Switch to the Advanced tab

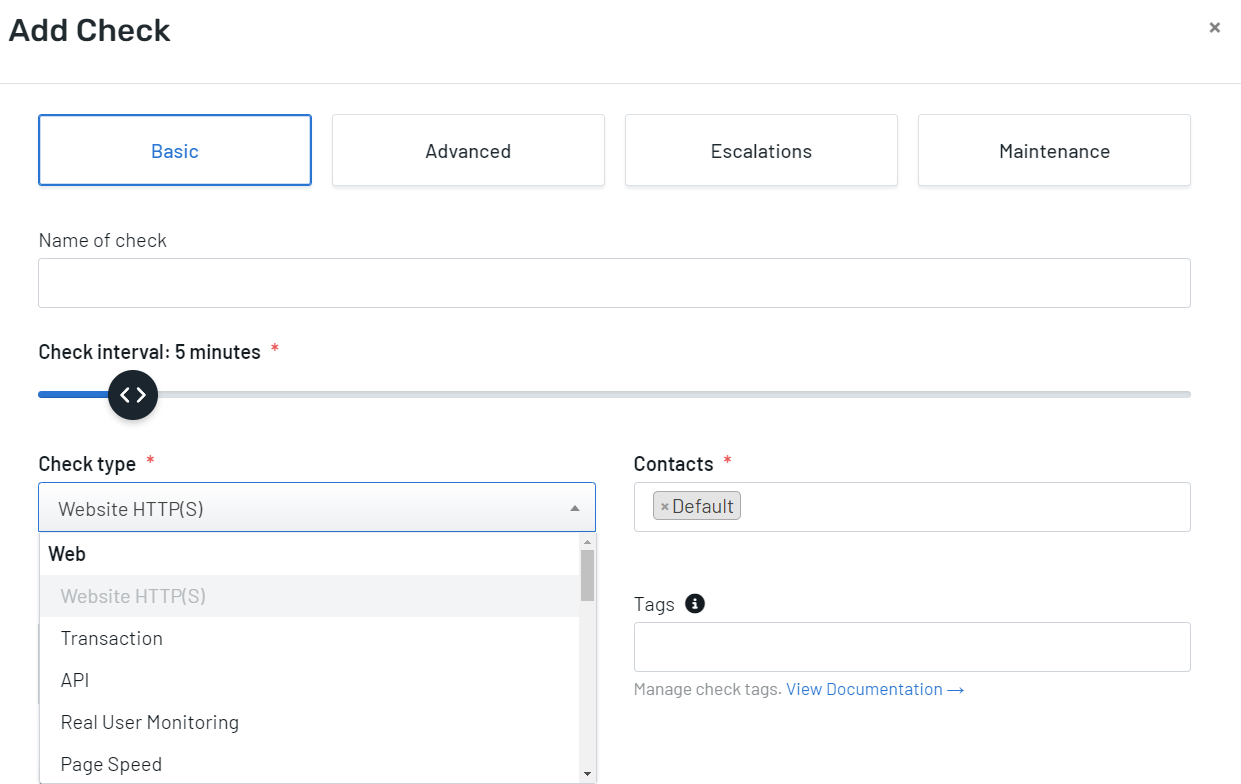pyautogui.click(x=468, y=150)
